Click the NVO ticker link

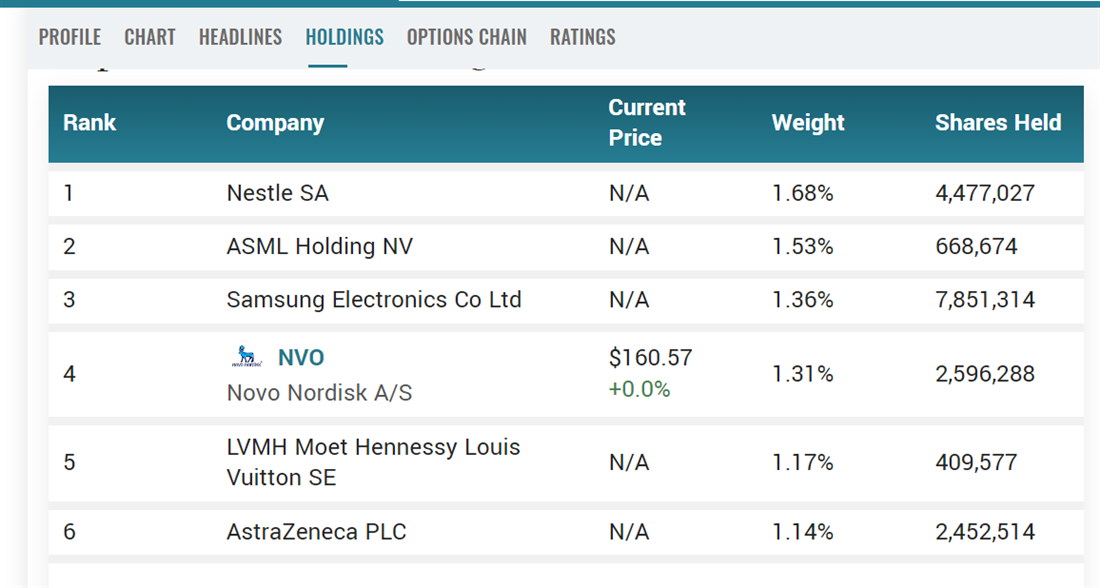click(301, 357)
